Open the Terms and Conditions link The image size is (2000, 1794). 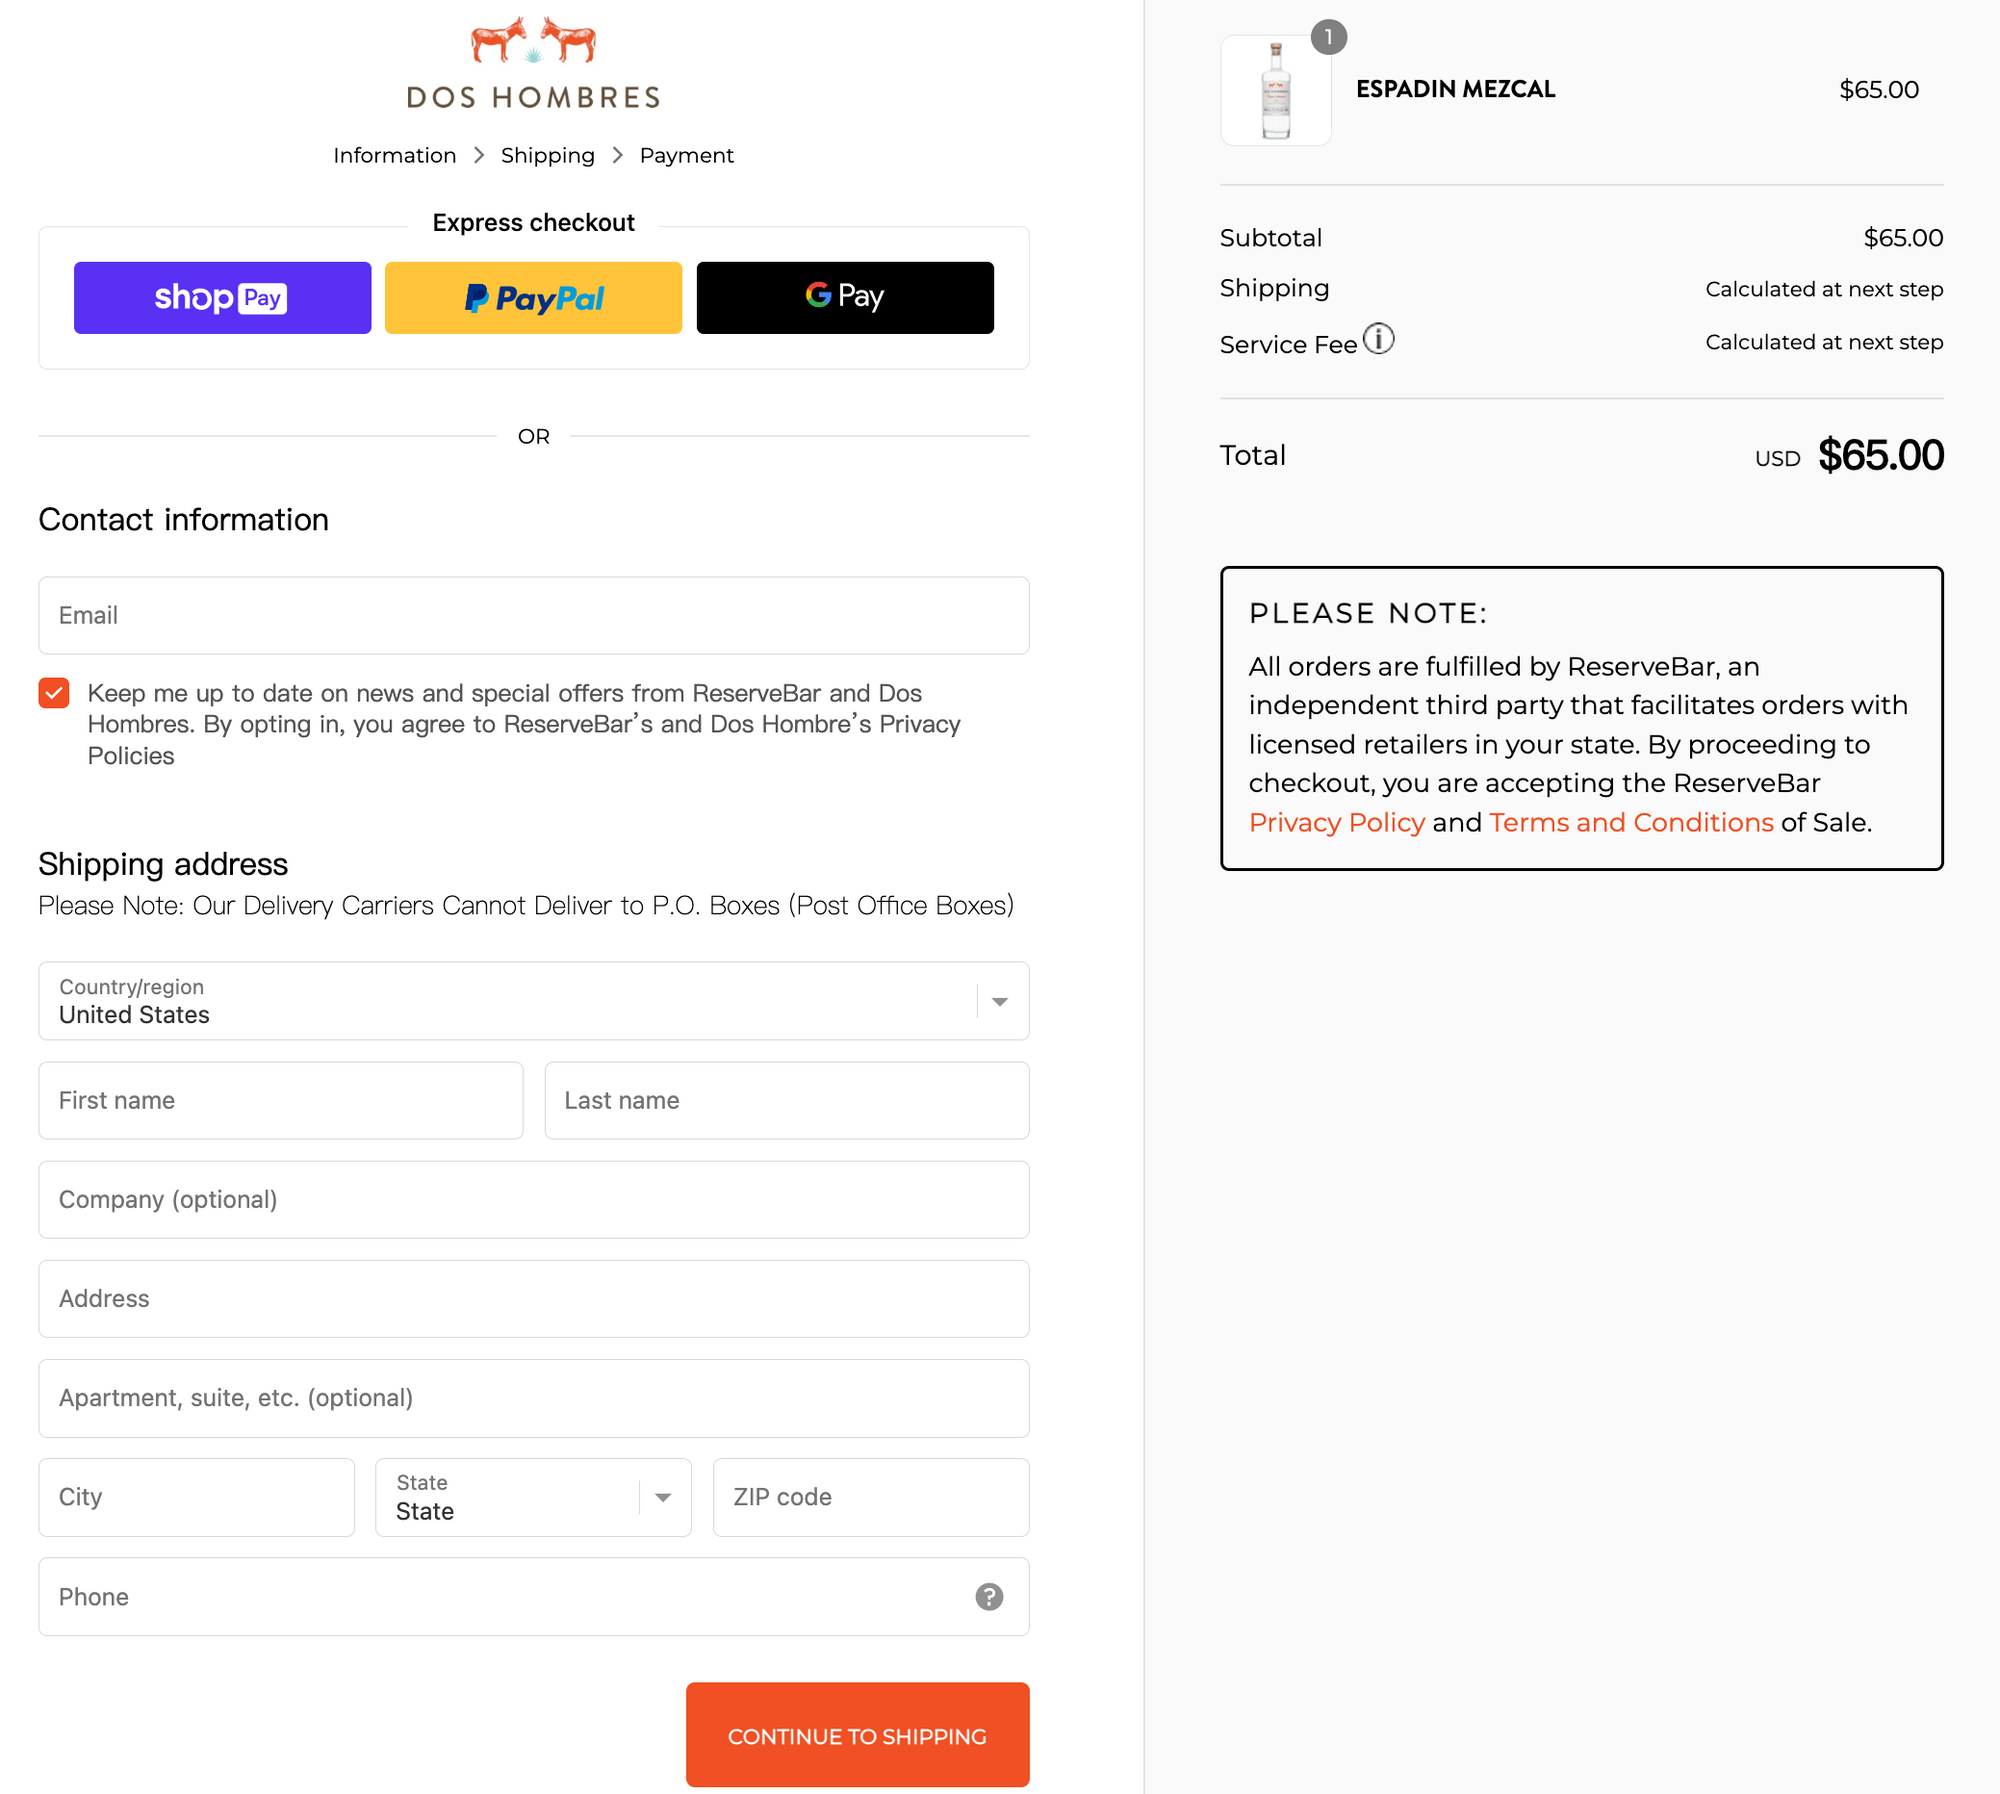click(x=1630, y=822)
